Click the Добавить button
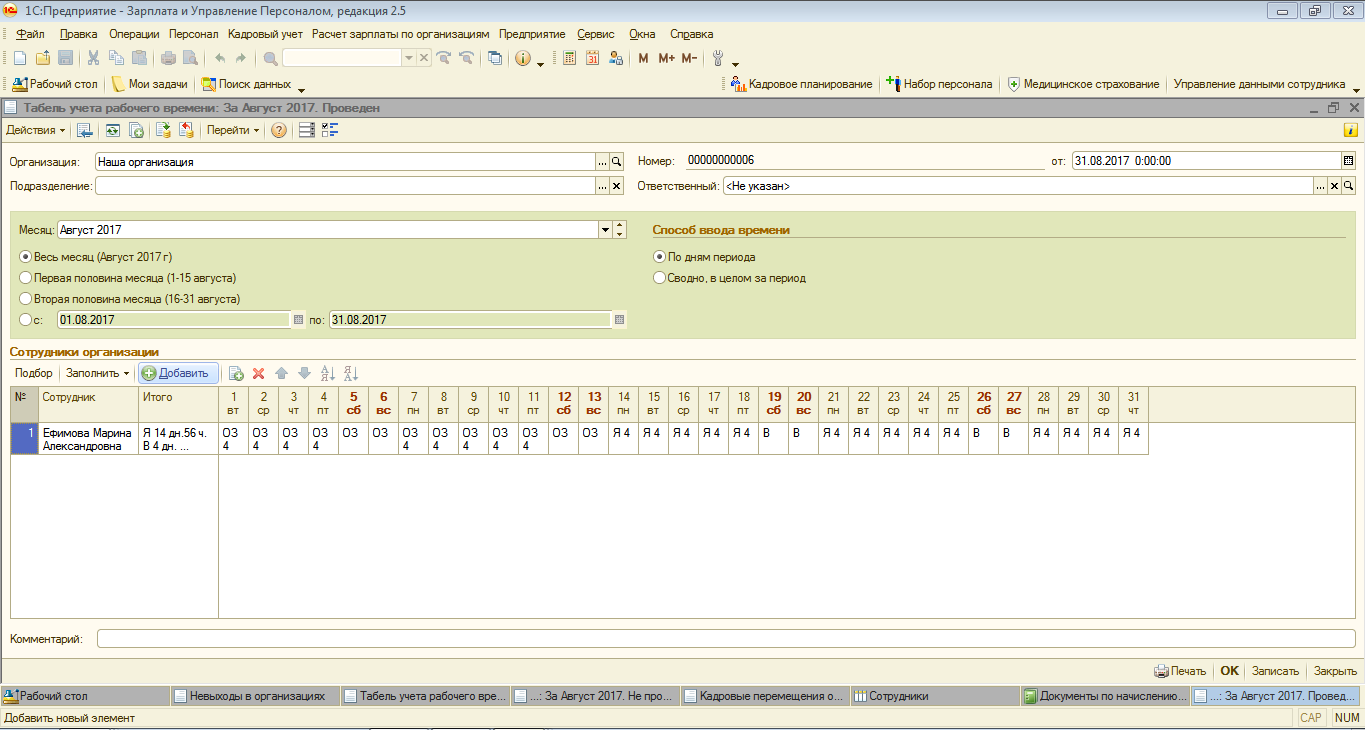1365x730 pixels. point(178,373)
